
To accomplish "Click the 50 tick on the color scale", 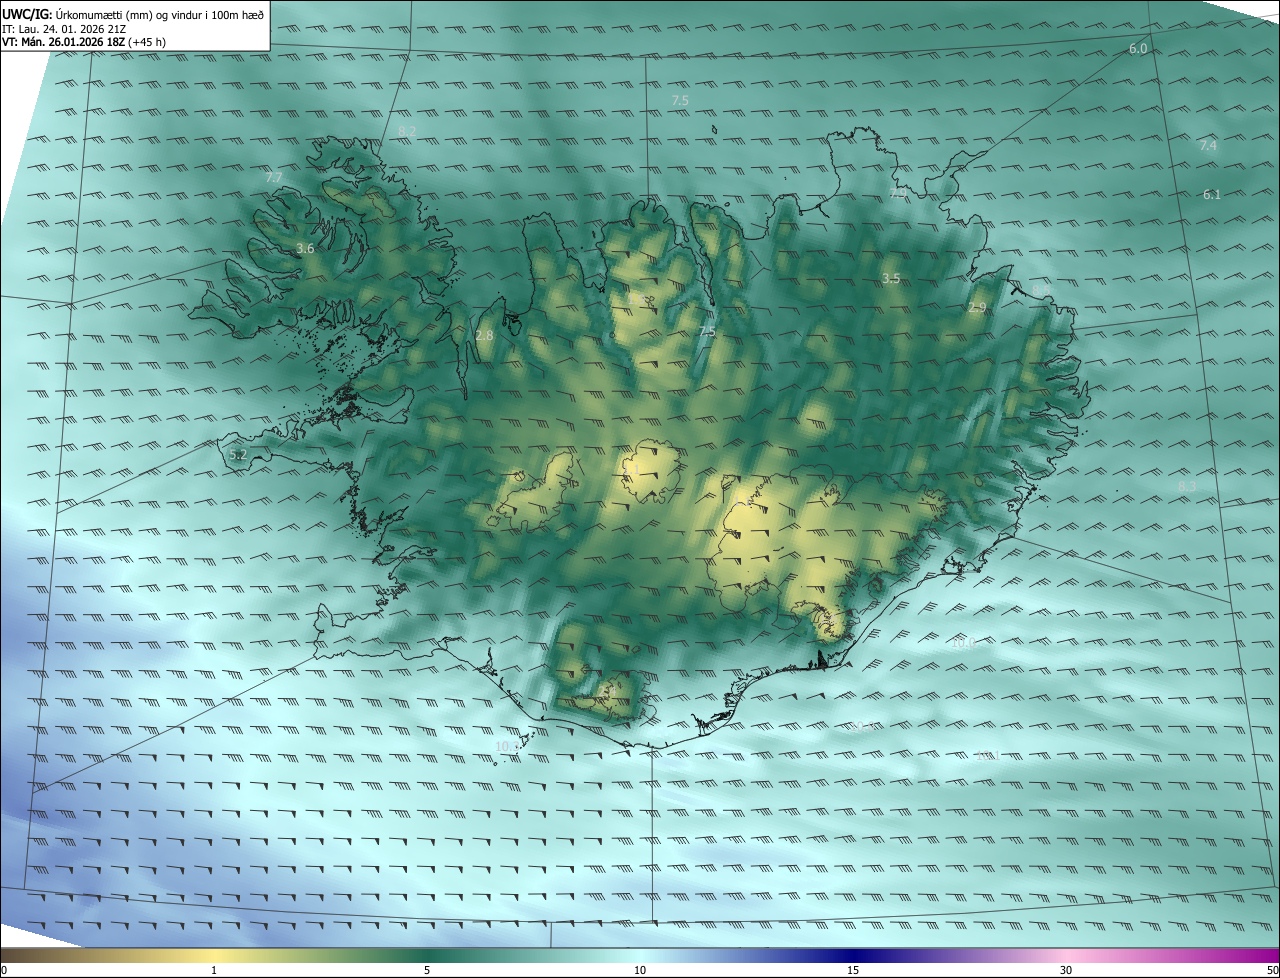I will [1272, 970].
